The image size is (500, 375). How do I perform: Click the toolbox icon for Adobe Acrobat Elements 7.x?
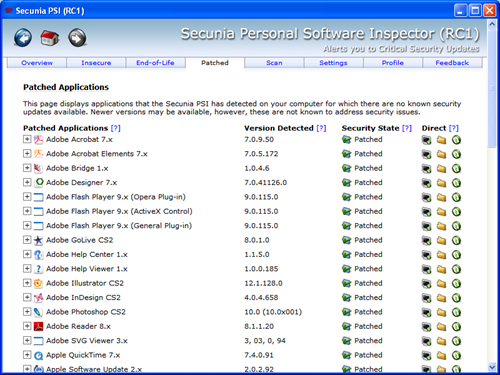pyautogui.click(x=426, y=154)
